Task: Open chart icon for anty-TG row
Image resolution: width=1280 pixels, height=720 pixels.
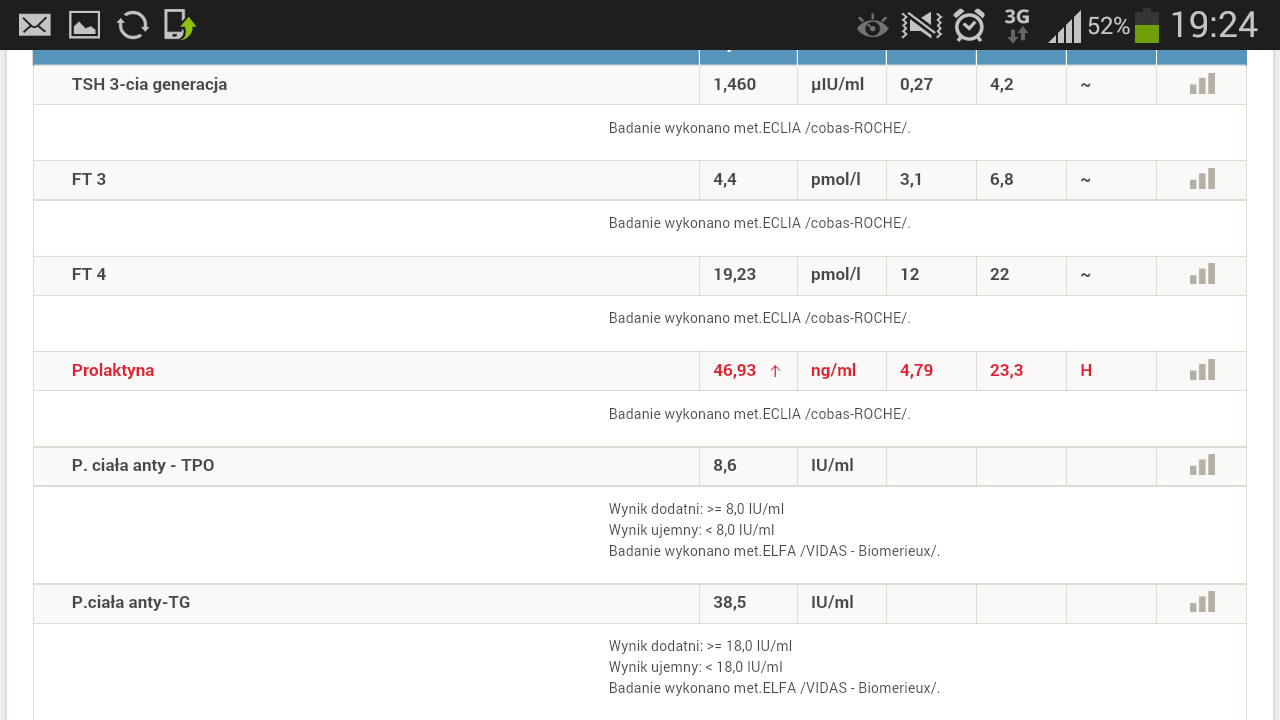Action: [1202, 602]
